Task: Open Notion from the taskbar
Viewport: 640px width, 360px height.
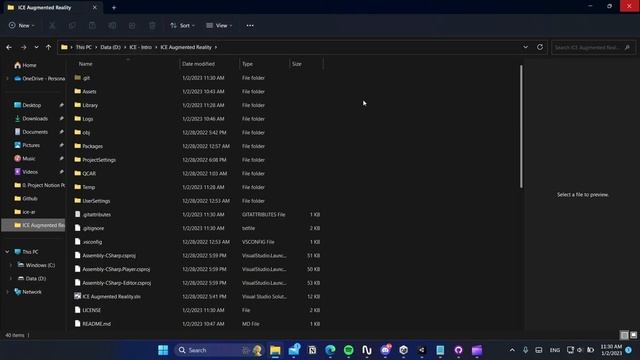Action: coord(312,350)
